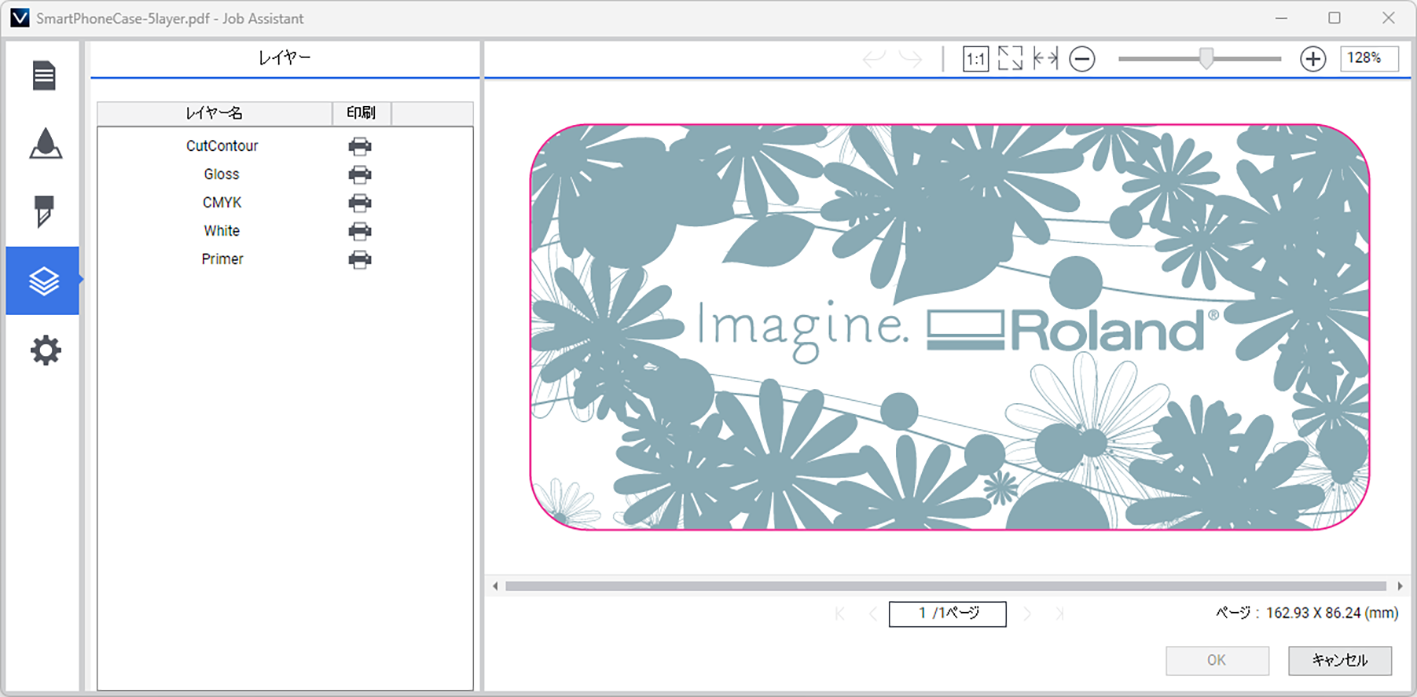This screenshot has height=697, width=1417.
Task: Go to first page button
Action: [840, 614]
